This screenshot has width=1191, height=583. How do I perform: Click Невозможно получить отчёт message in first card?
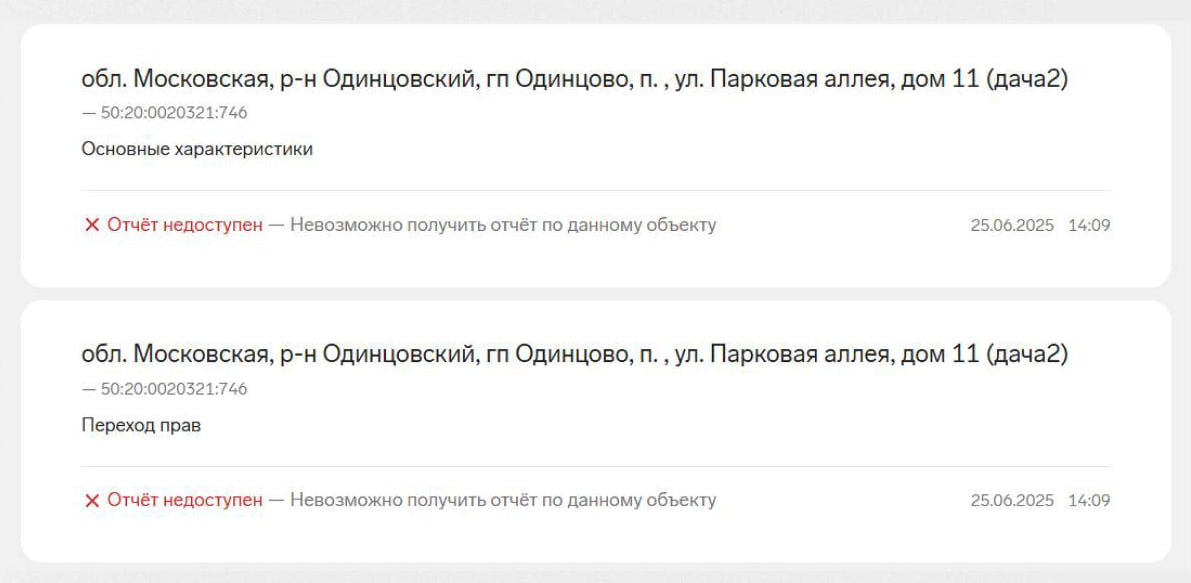coord(503,225)
